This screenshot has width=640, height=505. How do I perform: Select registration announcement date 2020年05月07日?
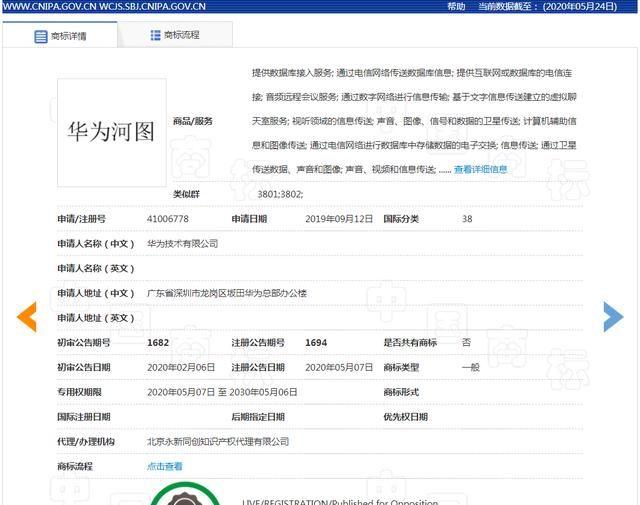339,367
